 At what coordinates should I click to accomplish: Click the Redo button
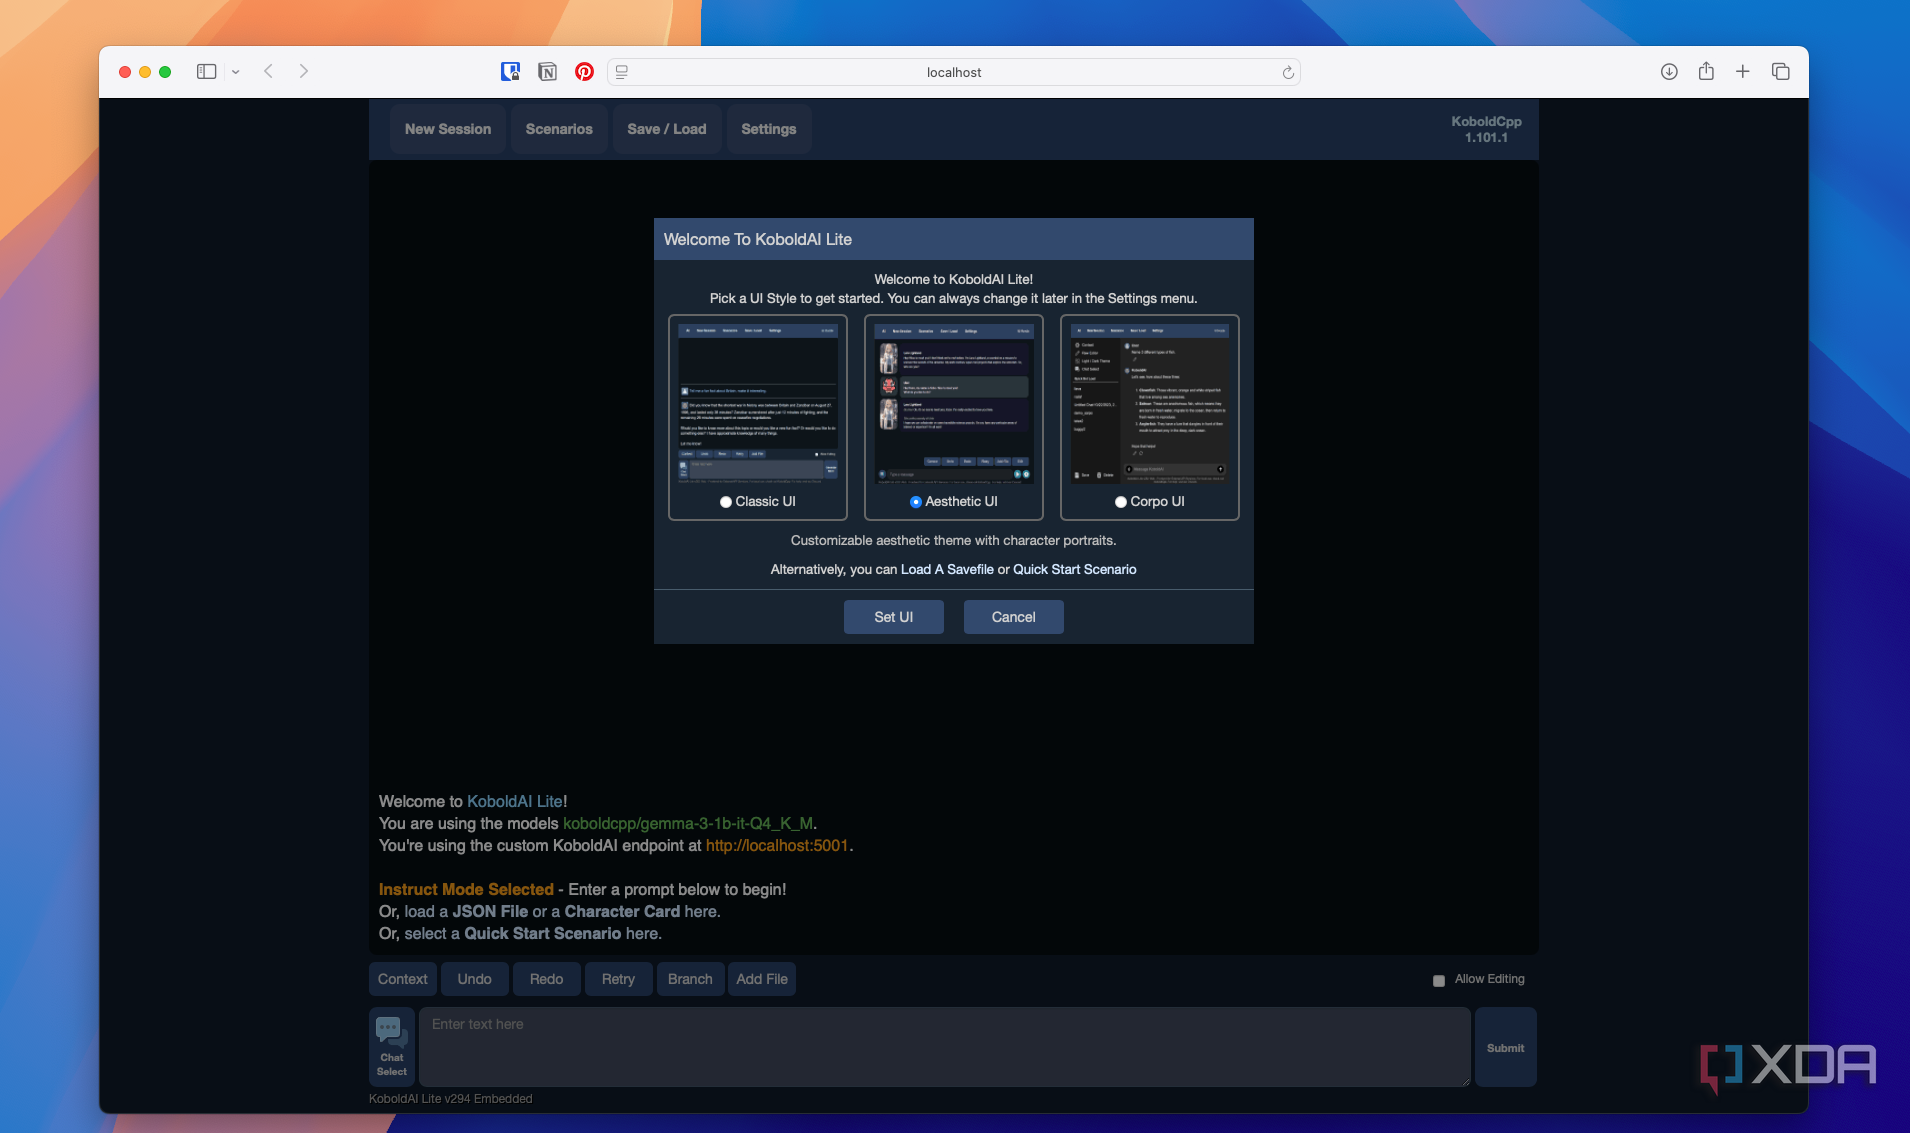pos(546,979)
